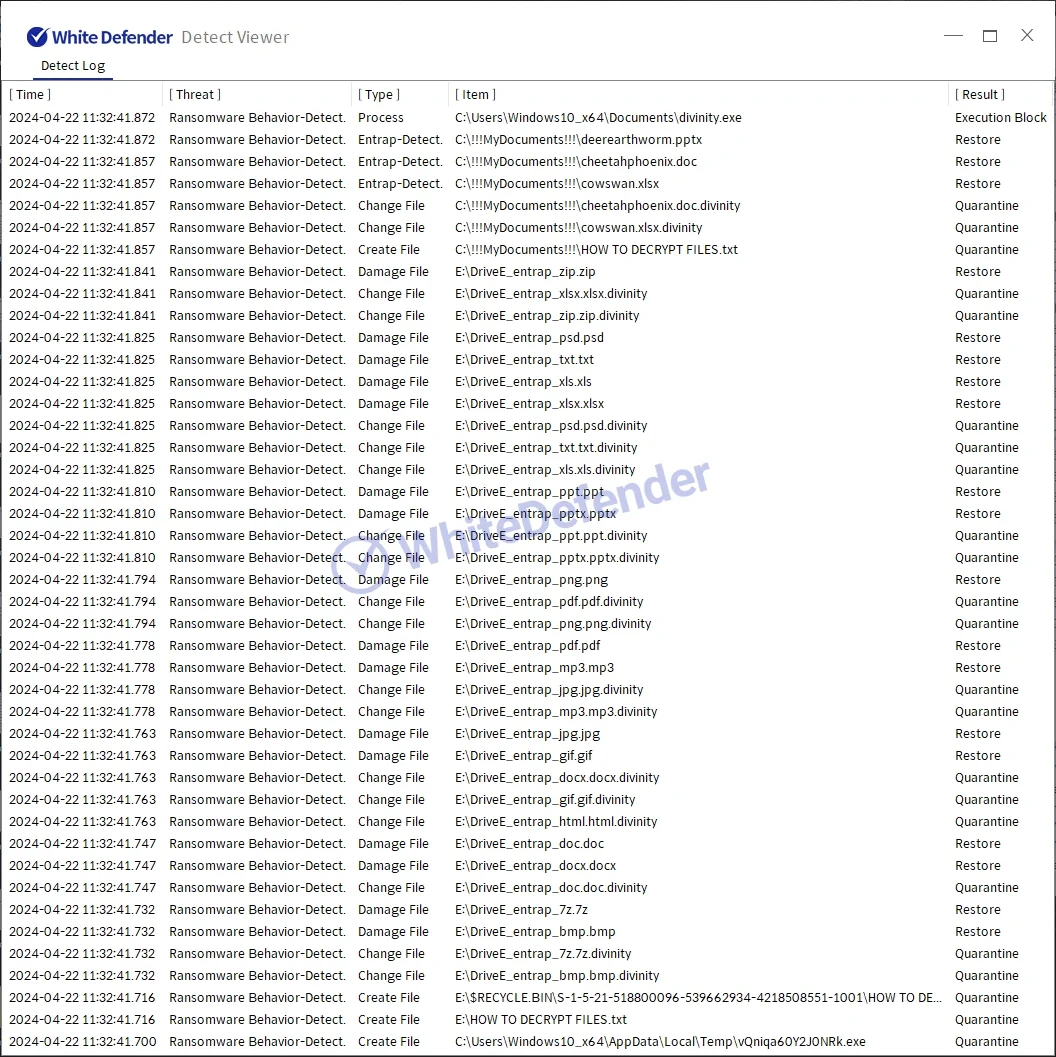Image resolution: width=1056 pixels, height=1057 pixels.
Task: Select the cheetahphoenix.doc.divinity entry
Action: point(597,206)
